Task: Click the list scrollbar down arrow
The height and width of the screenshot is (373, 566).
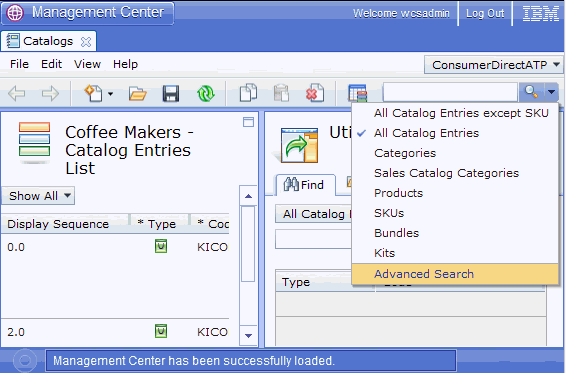Action: [x=248, y=336]
